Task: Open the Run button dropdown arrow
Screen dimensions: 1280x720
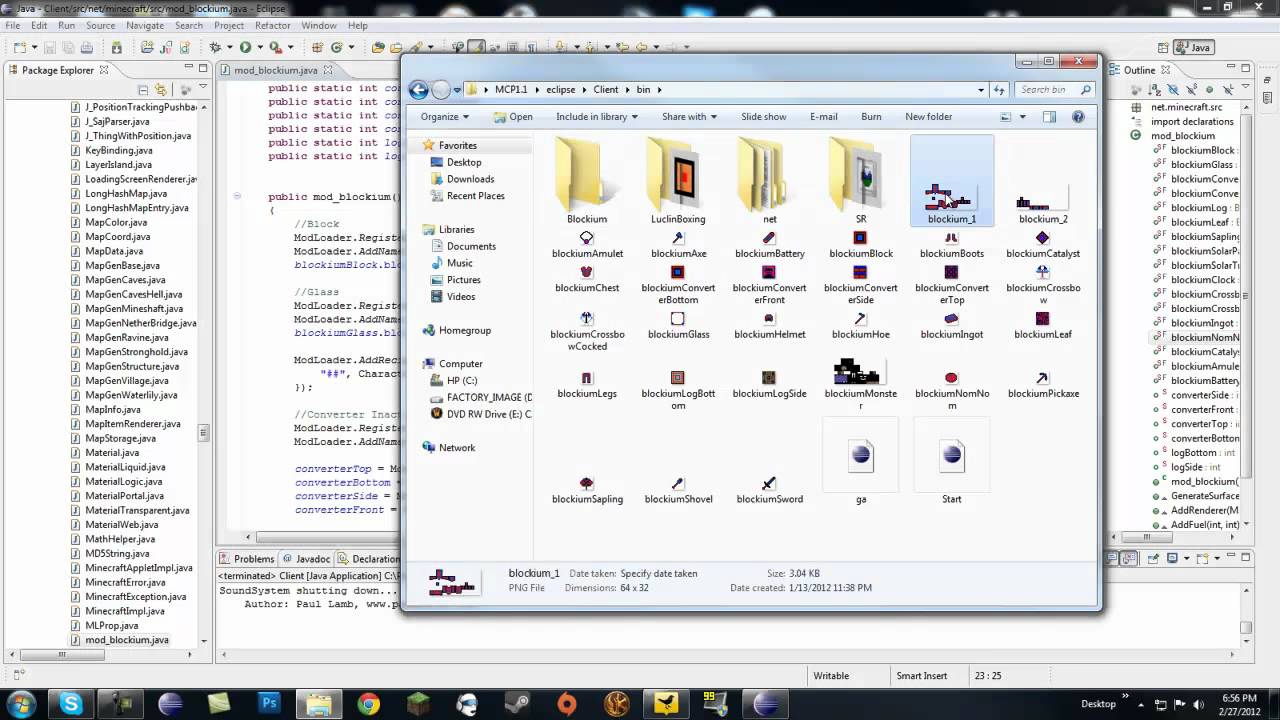Action: coord(258,48)
